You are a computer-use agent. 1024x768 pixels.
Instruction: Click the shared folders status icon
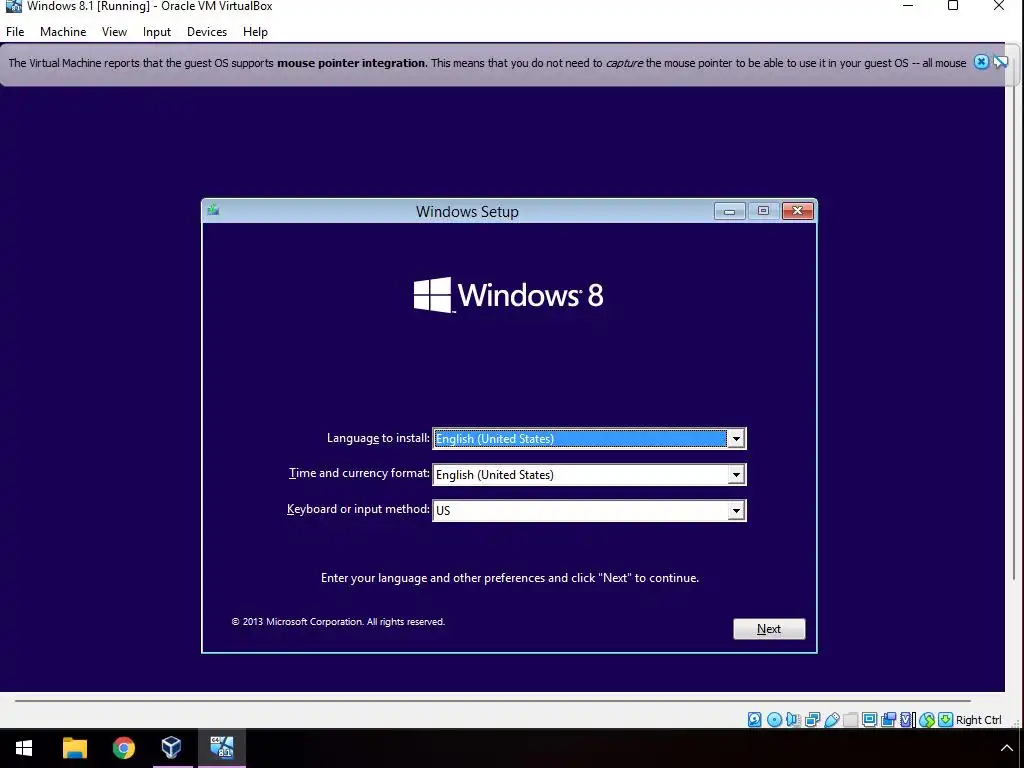point(850,720)
